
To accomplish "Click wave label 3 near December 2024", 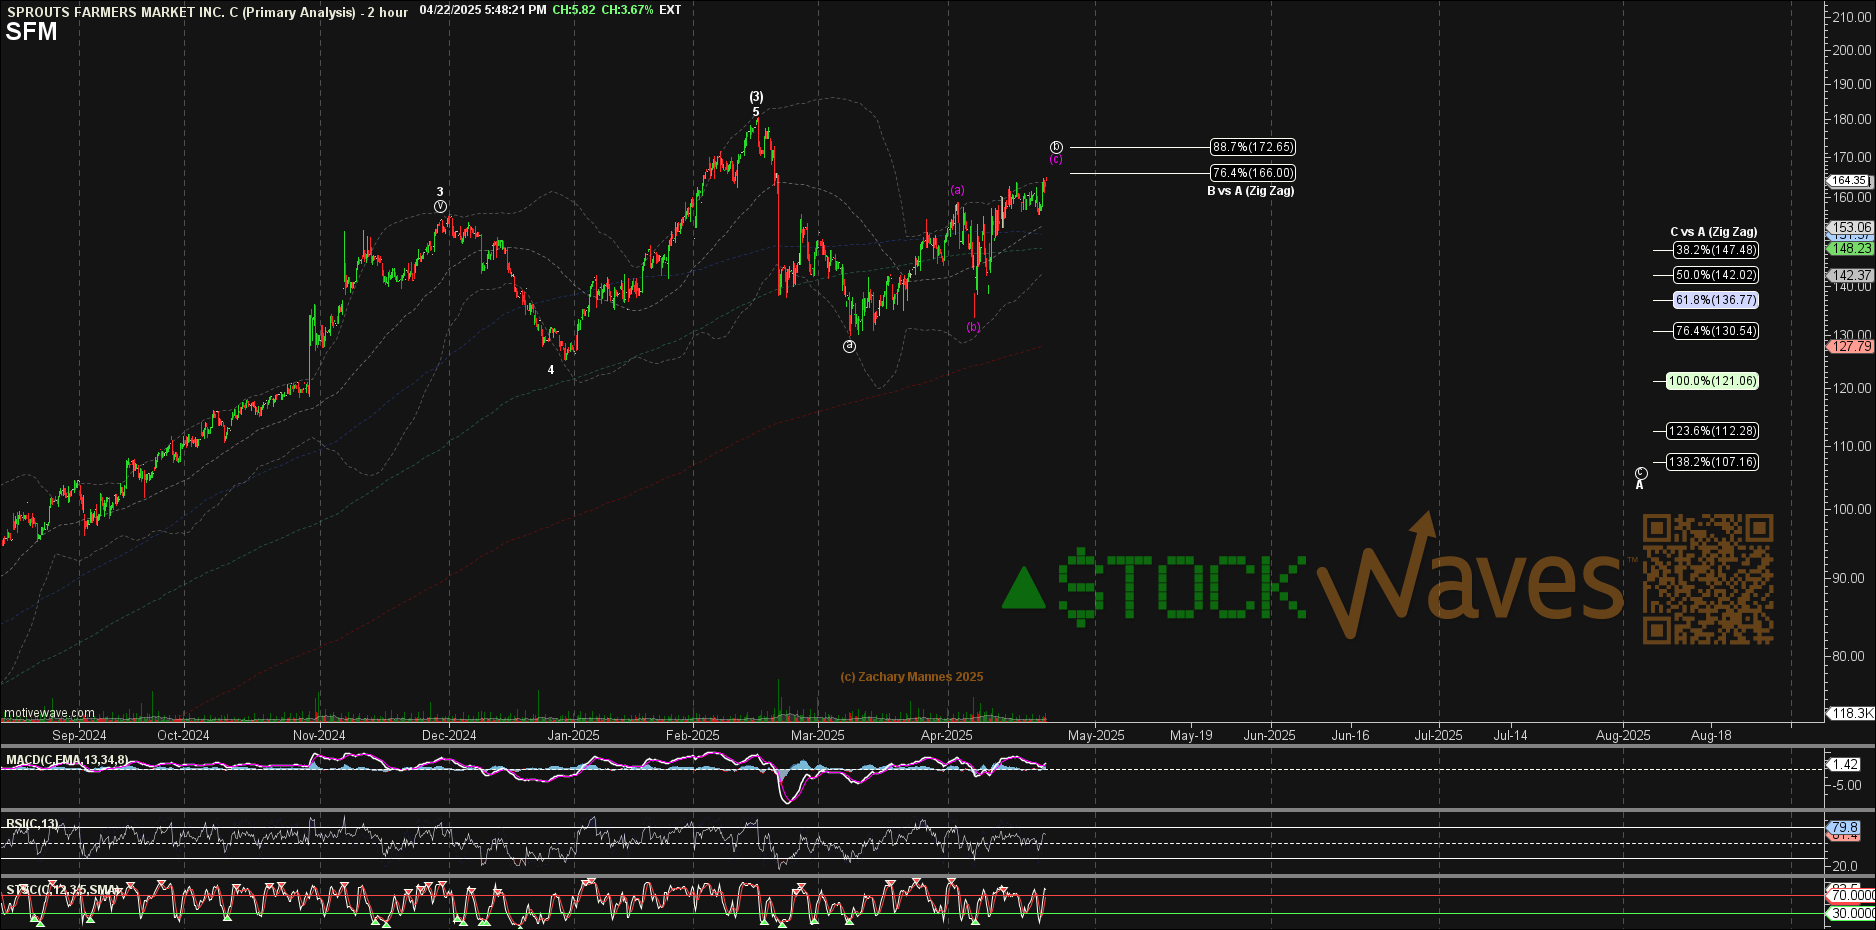I will pyautogui.click(x=440, y=192).
